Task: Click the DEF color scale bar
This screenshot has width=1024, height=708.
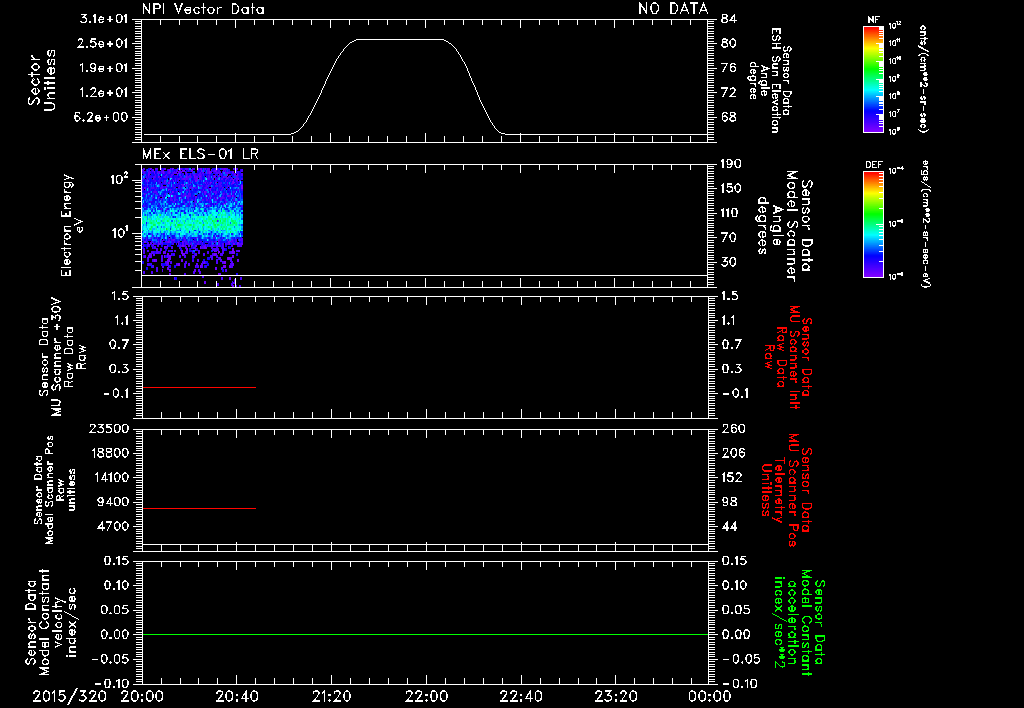Action: click(x=873, y=224)
